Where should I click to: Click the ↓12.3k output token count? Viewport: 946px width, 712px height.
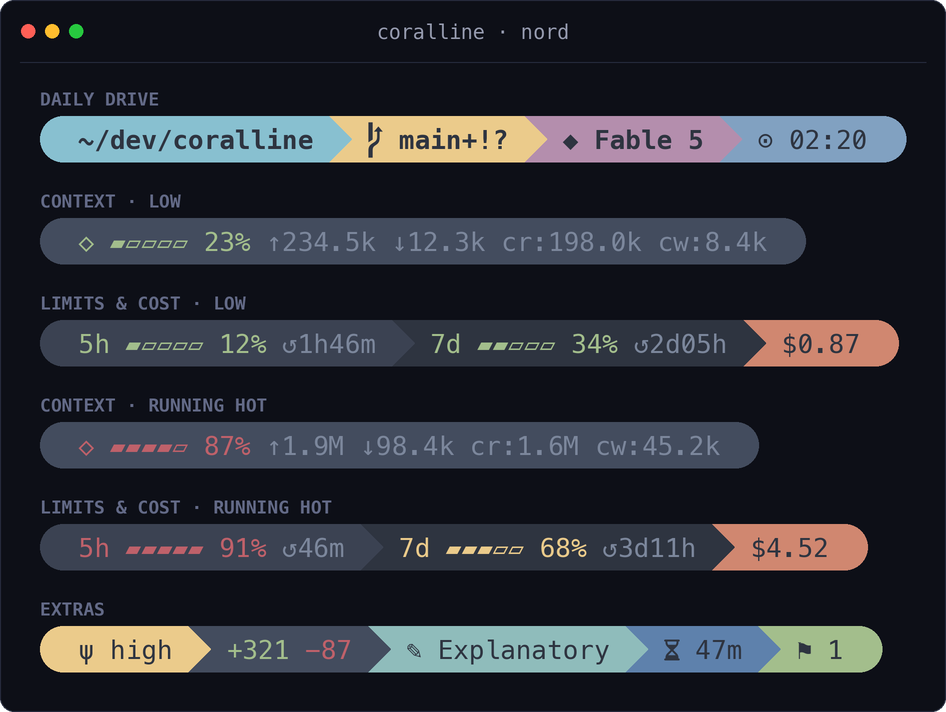(x=439, y=243)
